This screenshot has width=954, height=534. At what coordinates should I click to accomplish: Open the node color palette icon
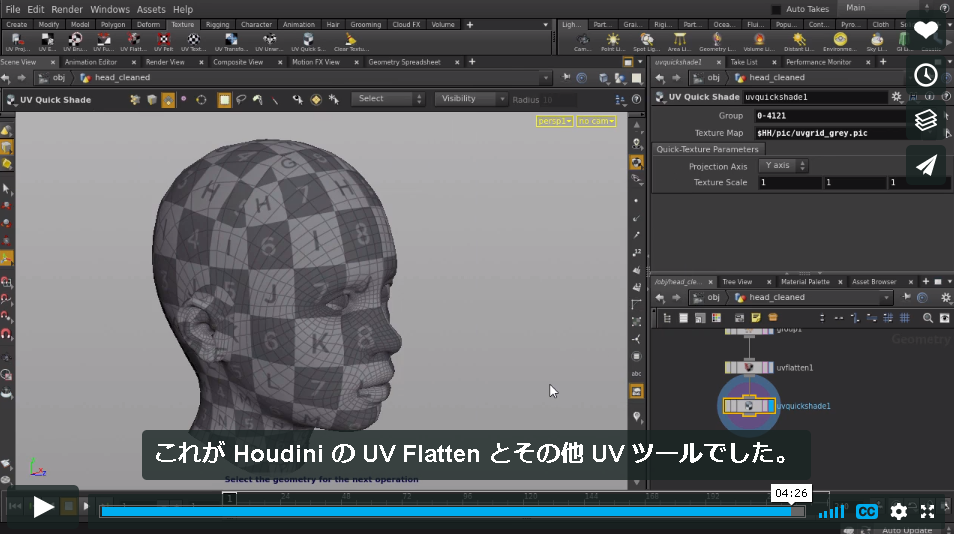tap(716, 318)
